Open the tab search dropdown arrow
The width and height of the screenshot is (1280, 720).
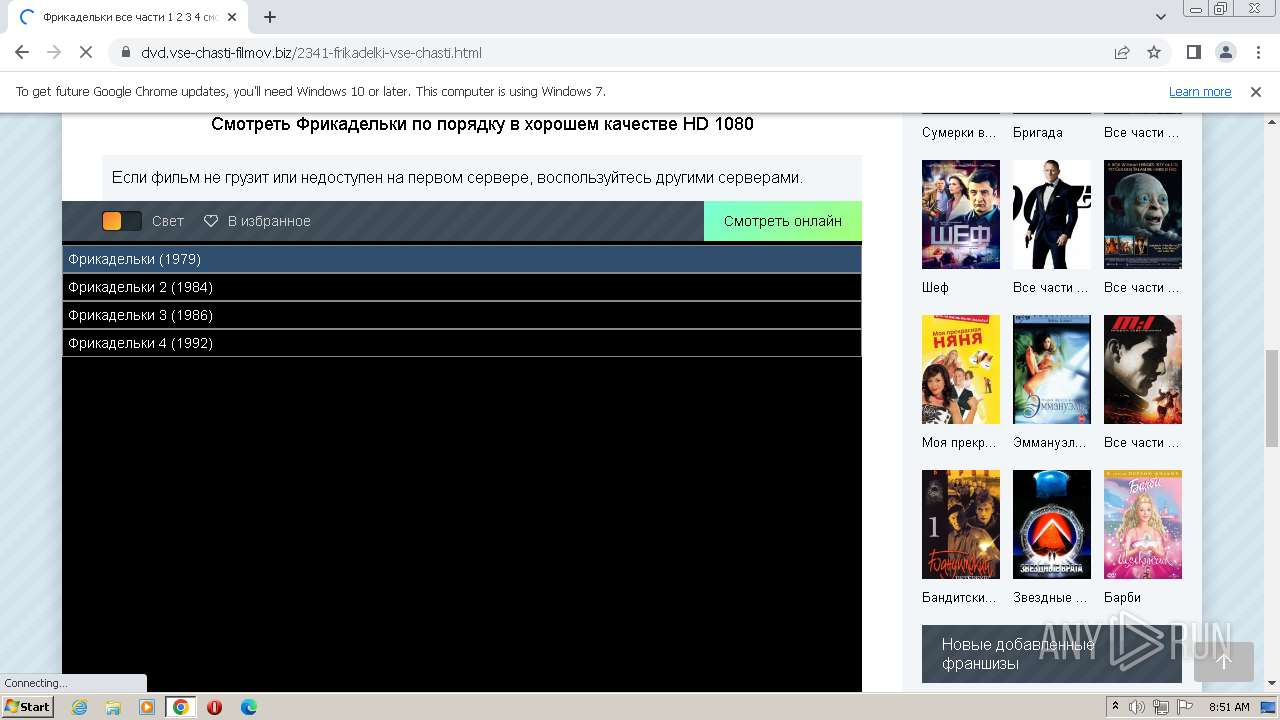coord(1161,17)
